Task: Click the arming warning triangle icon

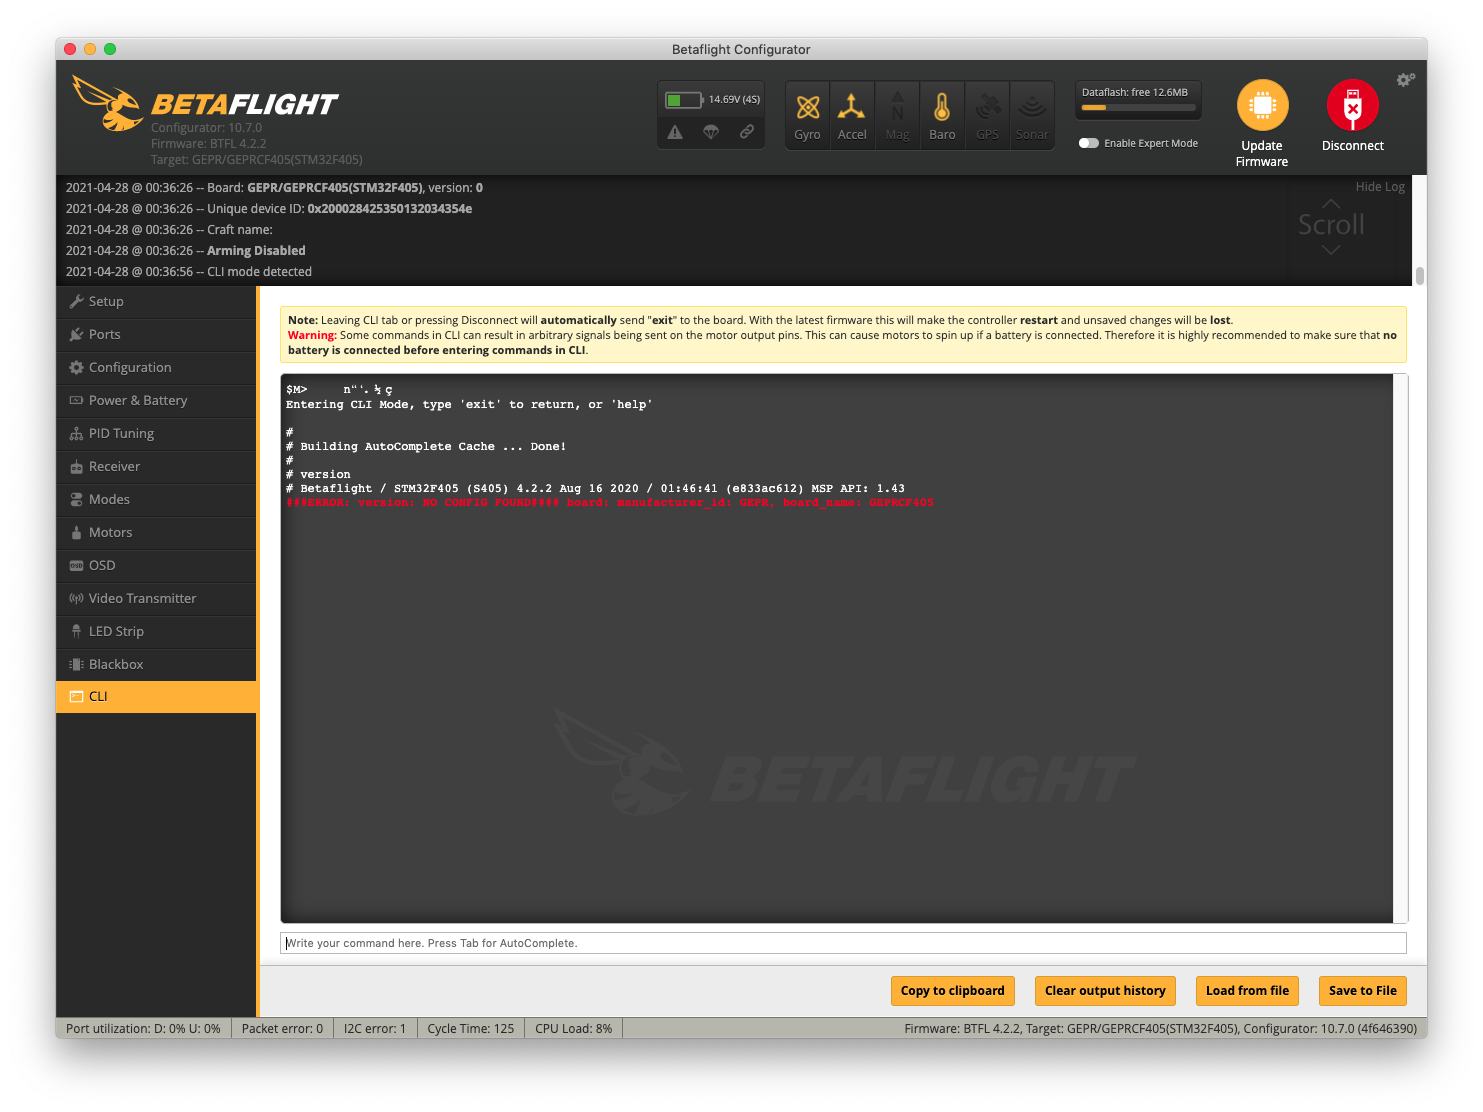Action: click(675, 132)
